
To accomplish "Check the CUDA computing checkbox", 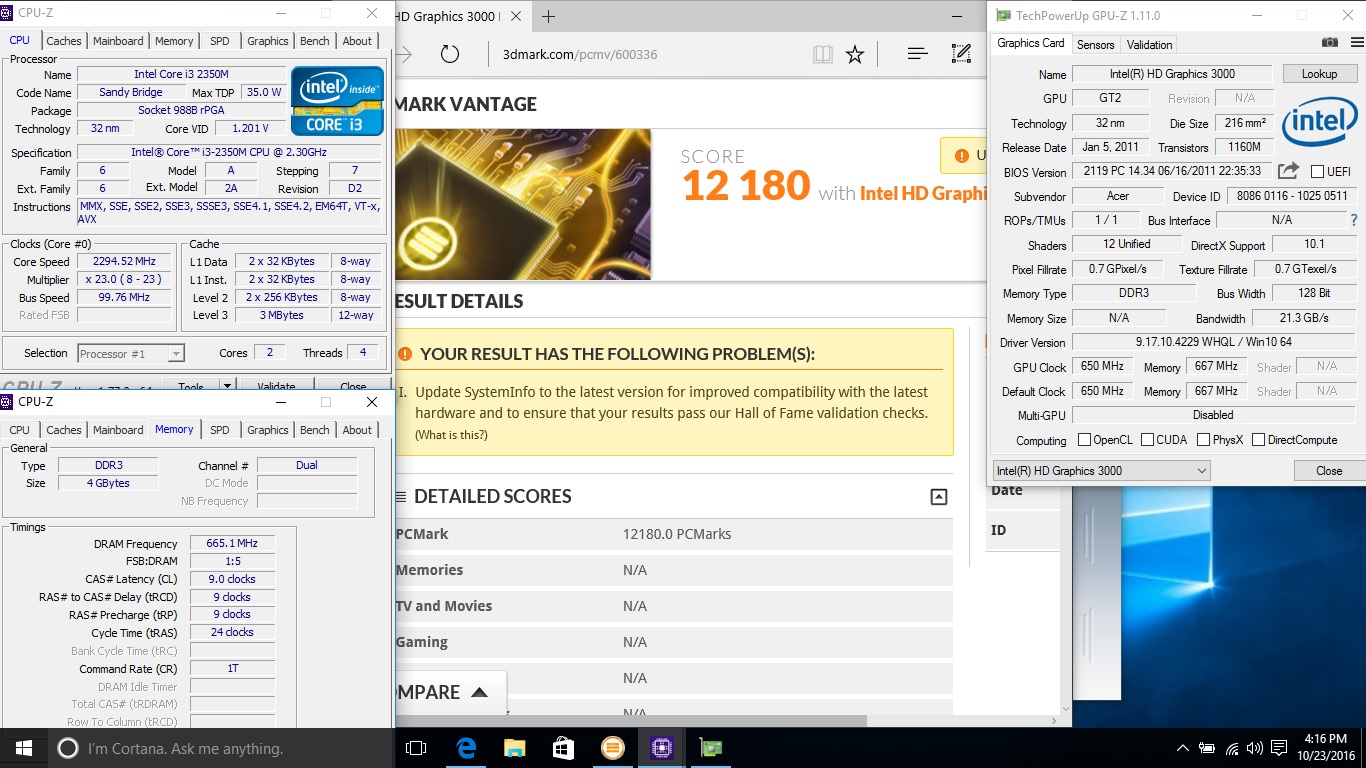I will 1147,440.
